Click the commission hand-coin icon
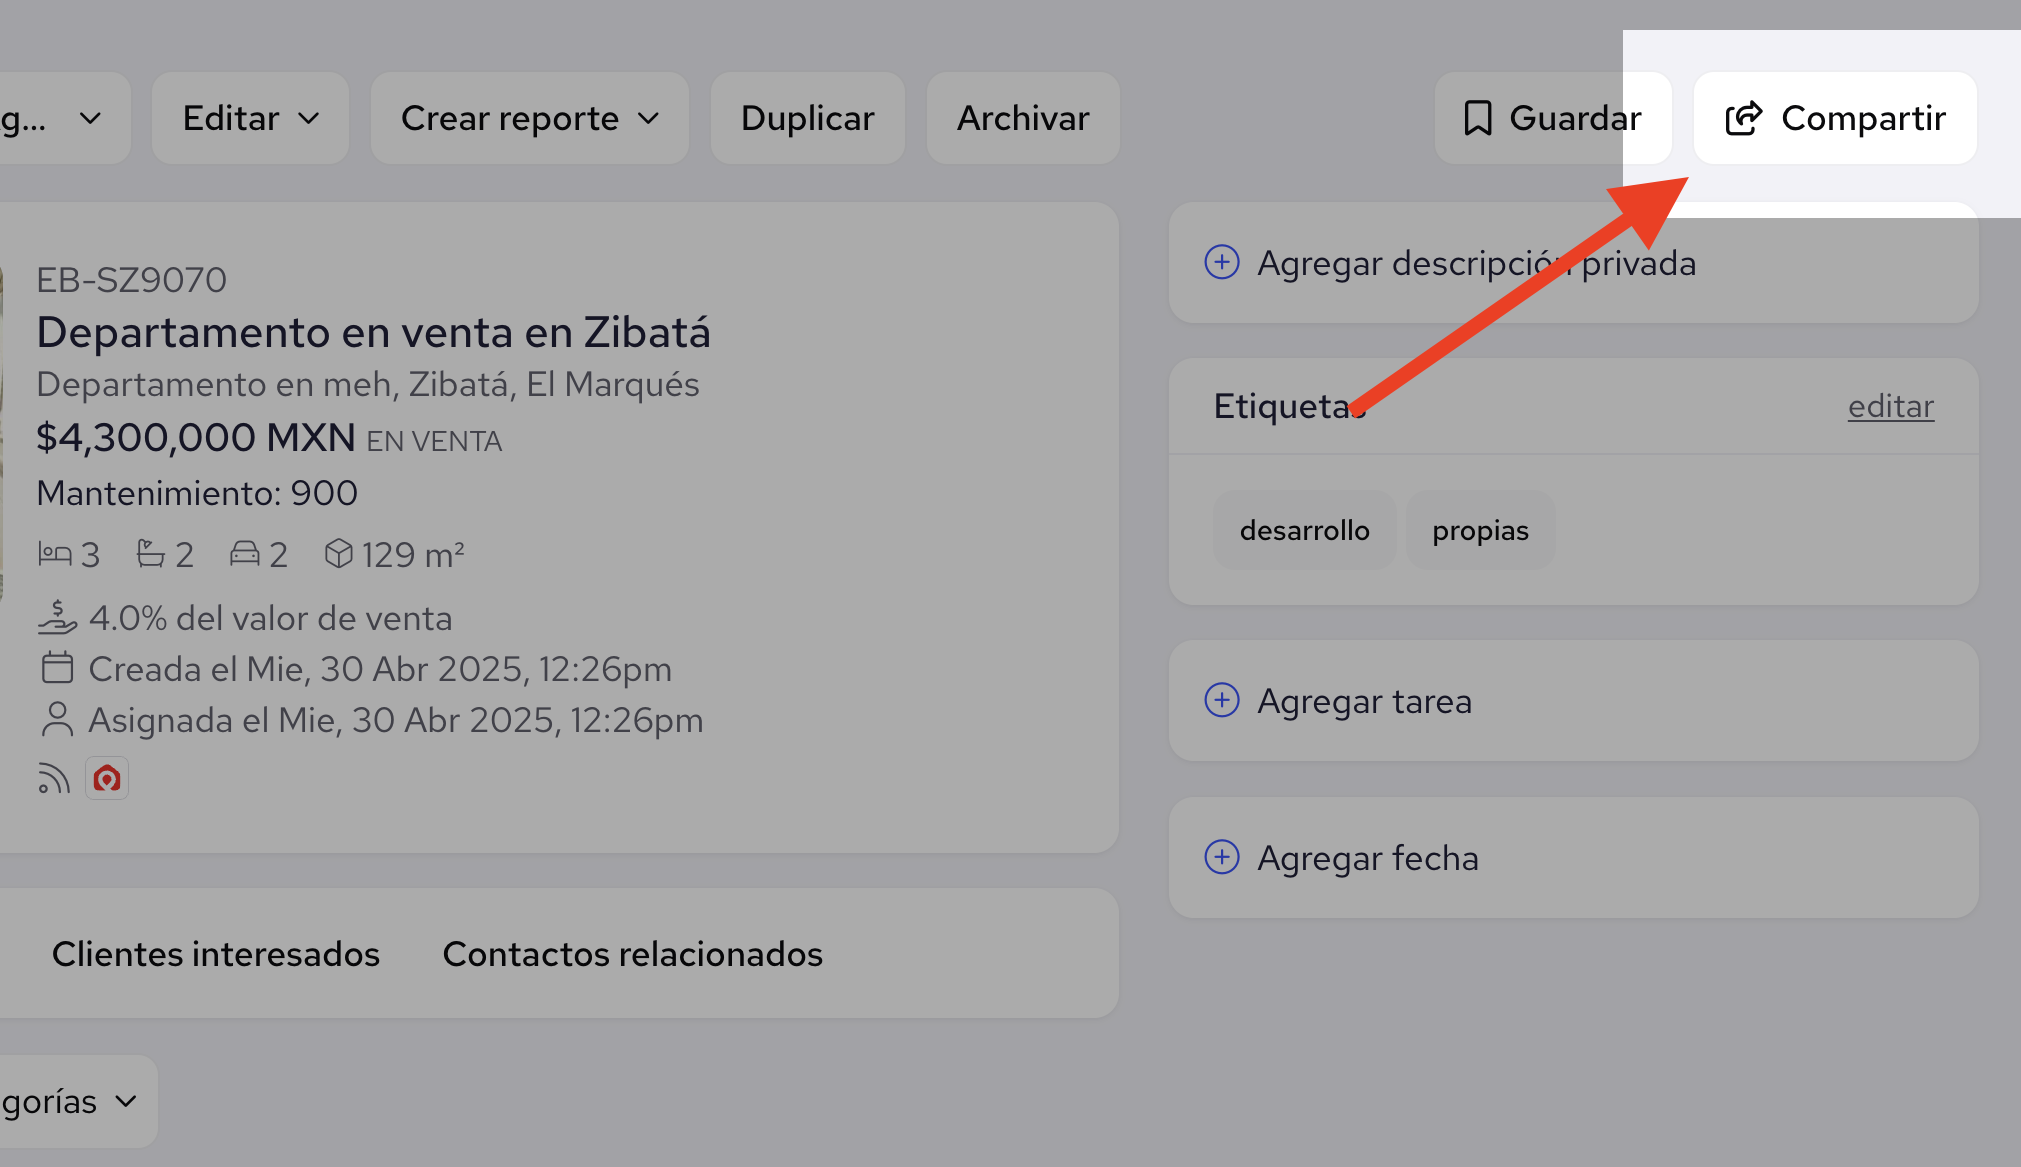2021x1167 pixels. click(57, 617)
